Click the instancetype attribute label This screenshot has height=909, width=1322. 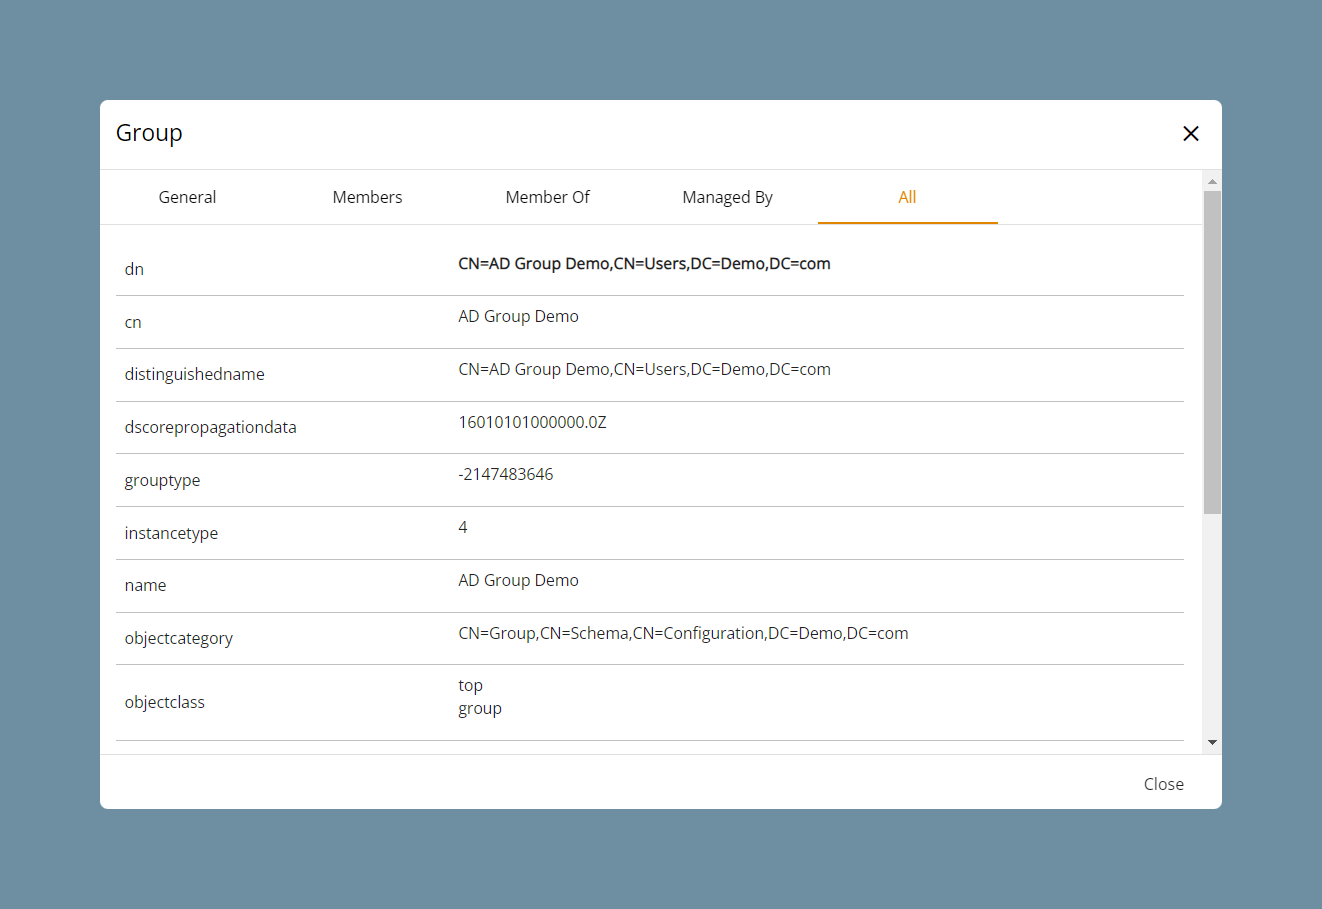(171, 533)
